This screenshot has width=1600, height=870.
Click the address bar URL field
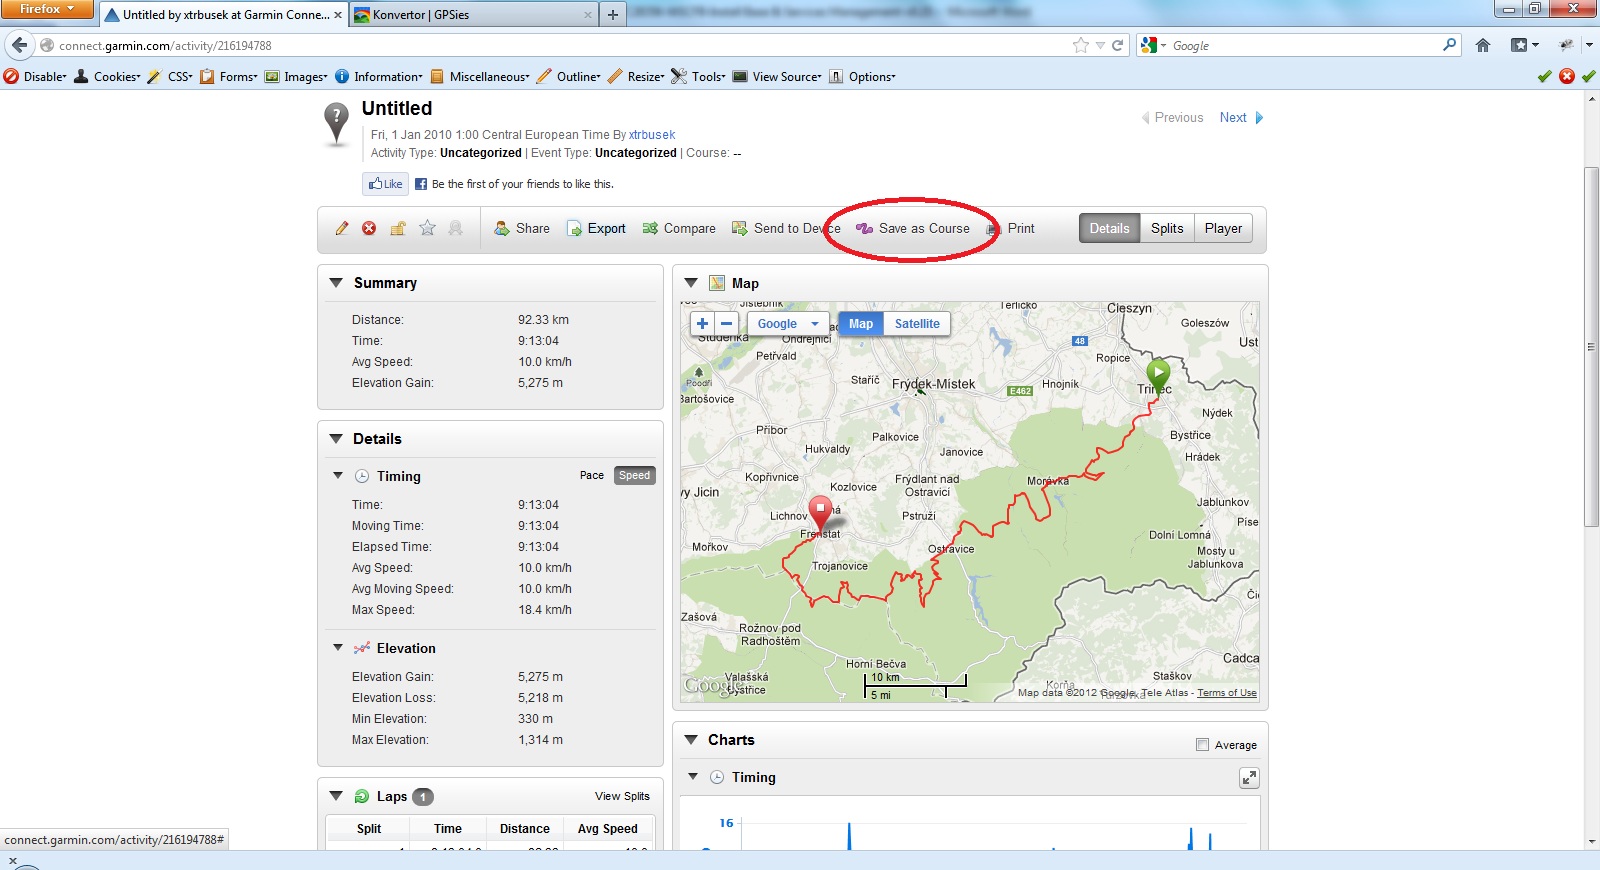560,45
